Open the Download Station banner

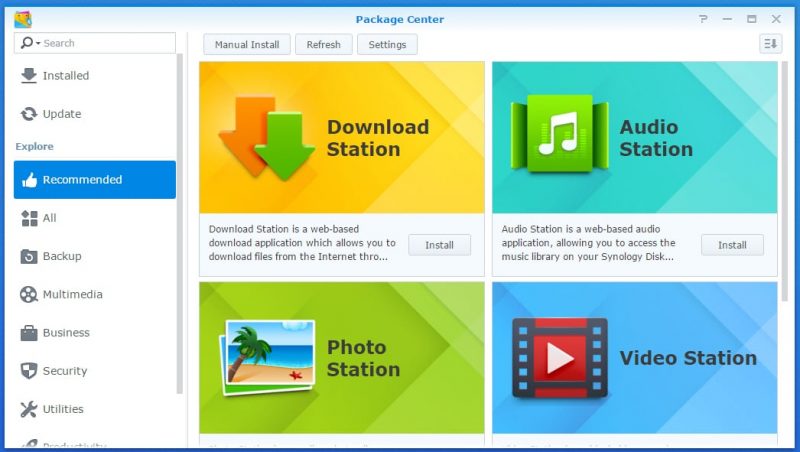point(342,138)
